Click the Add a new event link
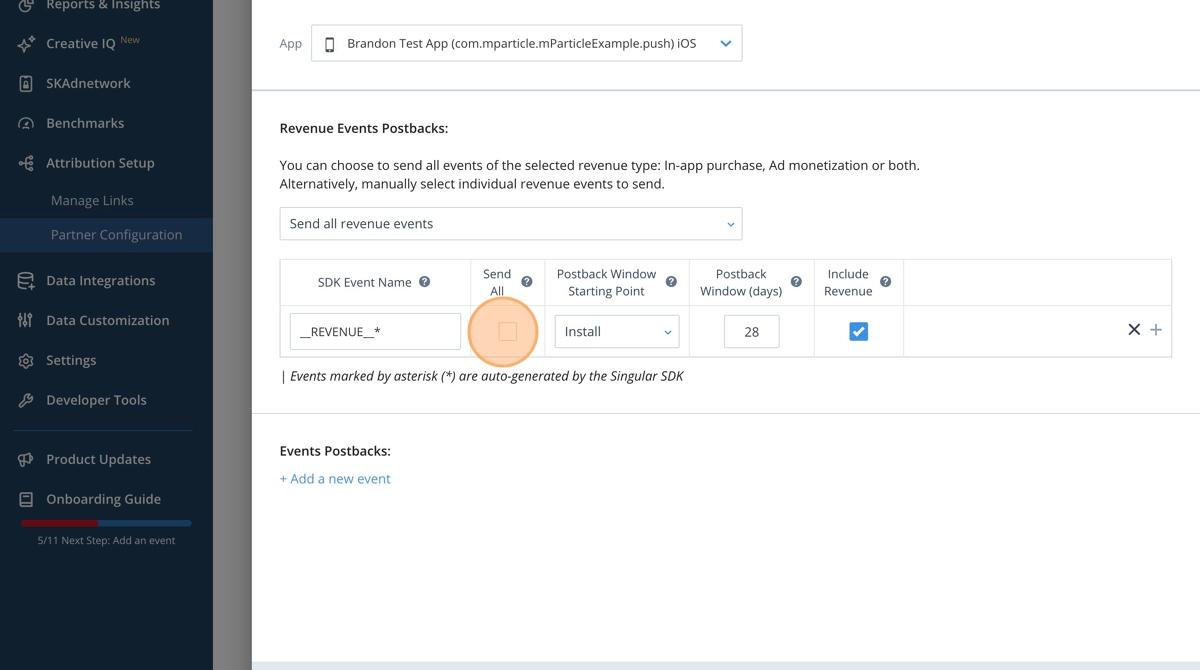 click(x=335, y=479)
